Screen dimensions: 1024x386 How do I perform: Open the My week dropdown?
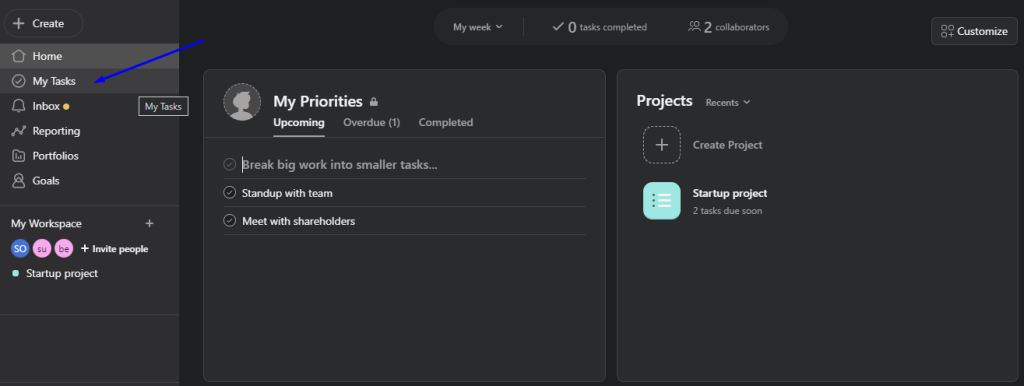click(478, 27)
